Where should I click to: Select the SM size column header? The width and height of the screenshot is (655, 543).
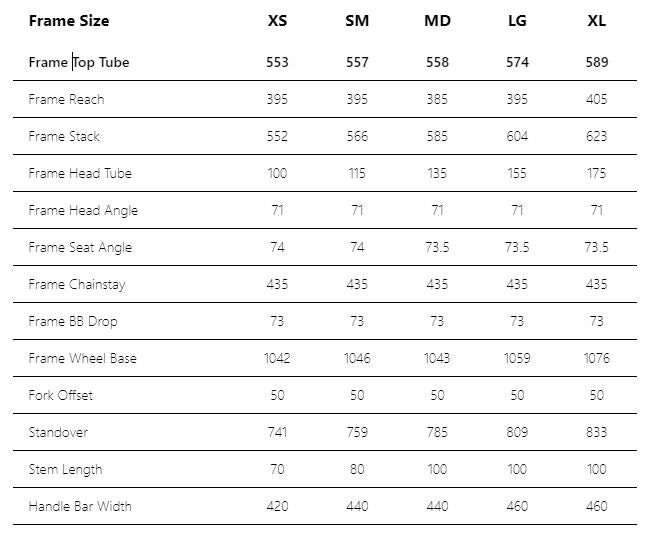(357, 21)
